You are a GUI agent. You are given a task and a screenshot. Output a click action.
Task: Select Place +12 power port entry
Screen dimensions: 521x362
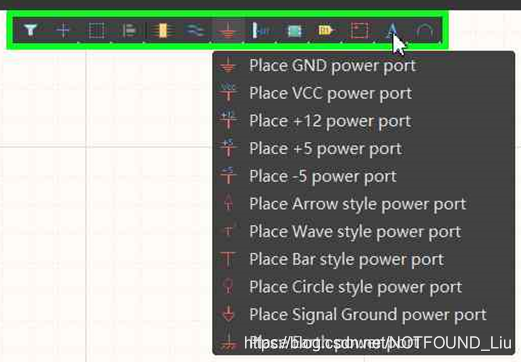[x=363, y=121]
